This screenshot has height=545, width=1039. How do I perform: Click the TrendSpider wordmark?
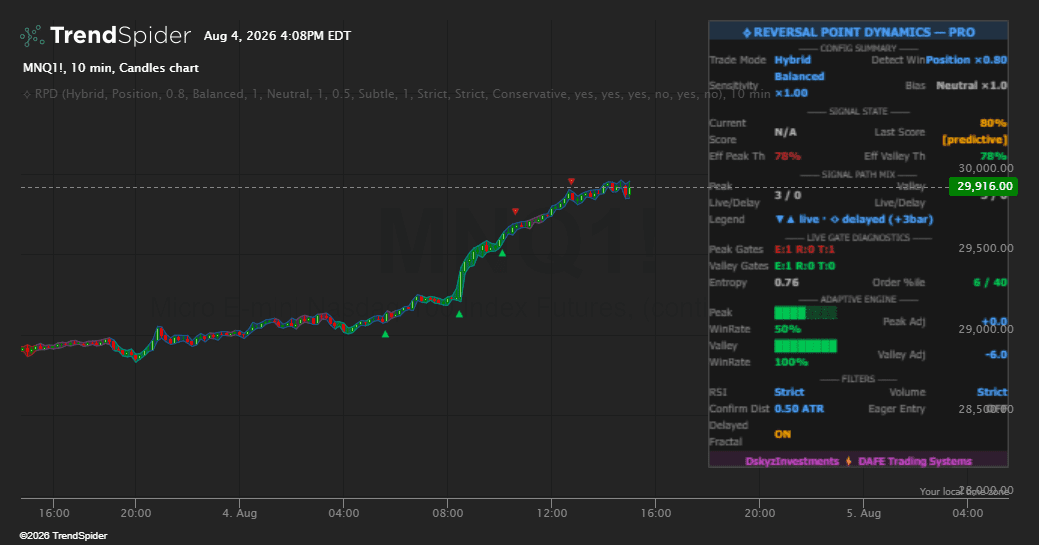(121, 35)
